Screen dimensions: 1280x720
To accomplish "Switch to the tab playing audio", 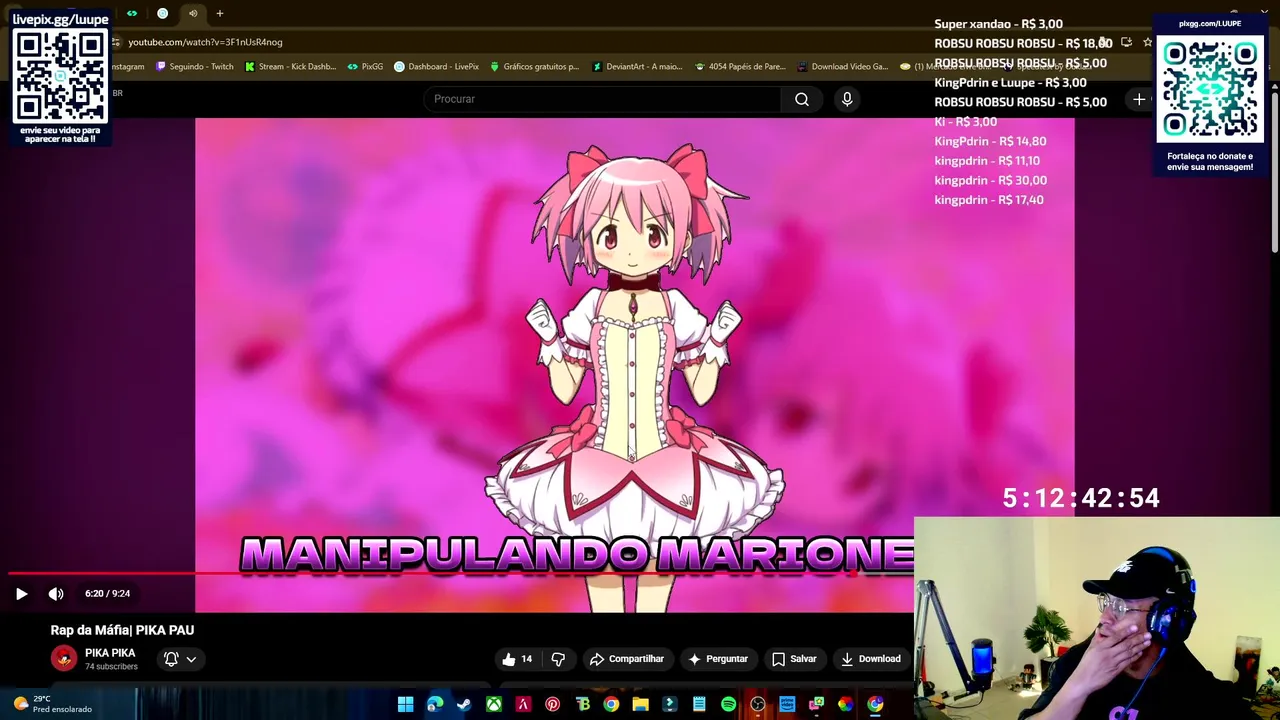I will (x=193, y=13).
